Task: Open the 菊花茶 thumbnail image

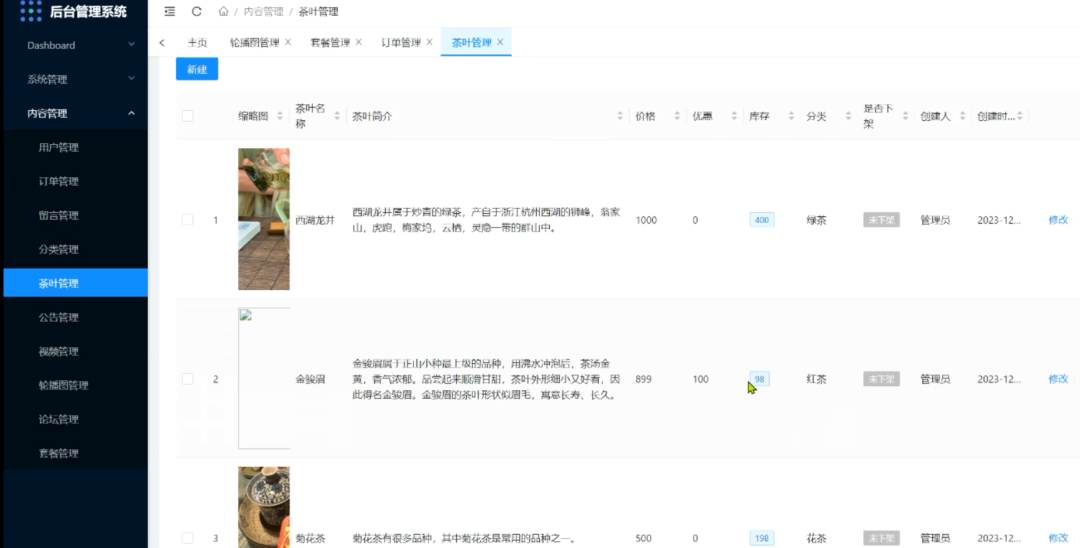Action: point(264,507)
